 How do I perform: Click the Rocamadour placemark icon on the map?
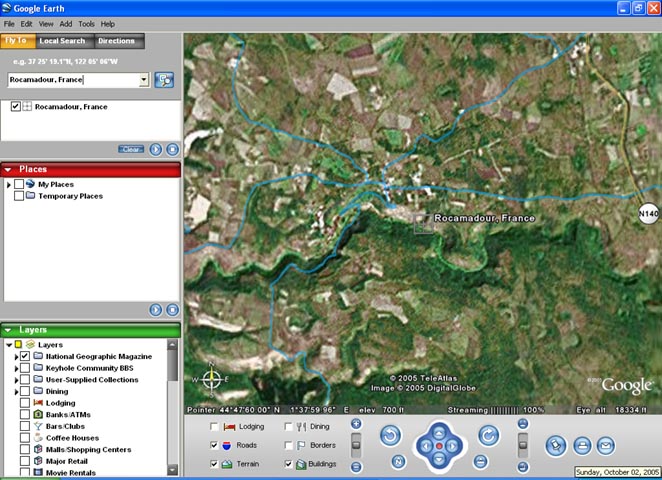(x=423, y=223)
